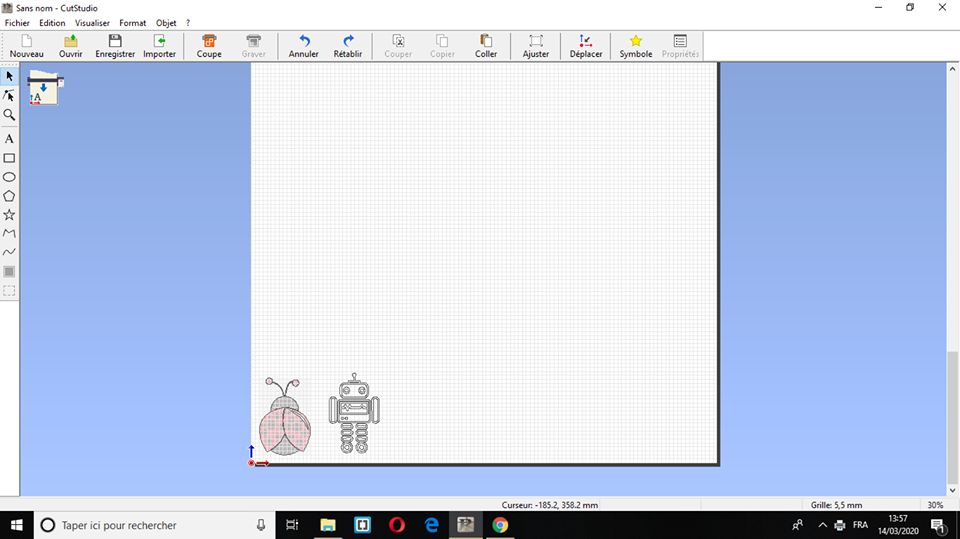Image resolution: width=960 pixels, height=539 pixels.
Task: Select the curve drawing tool
Action: pos(9,252)
